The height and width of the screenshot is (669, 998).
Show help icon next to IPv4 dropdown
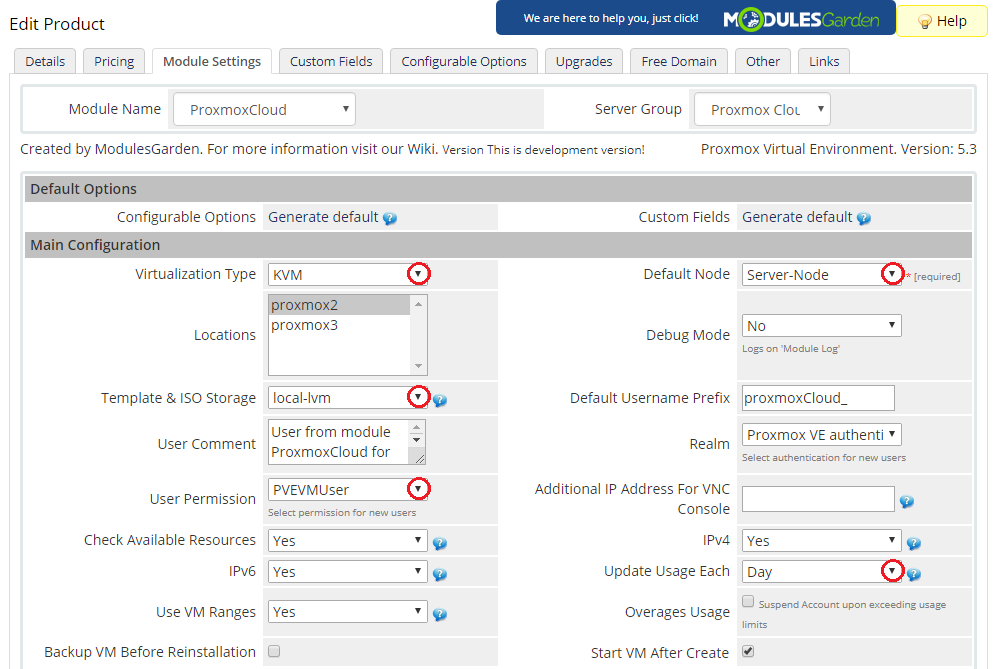tap(914, 543)
